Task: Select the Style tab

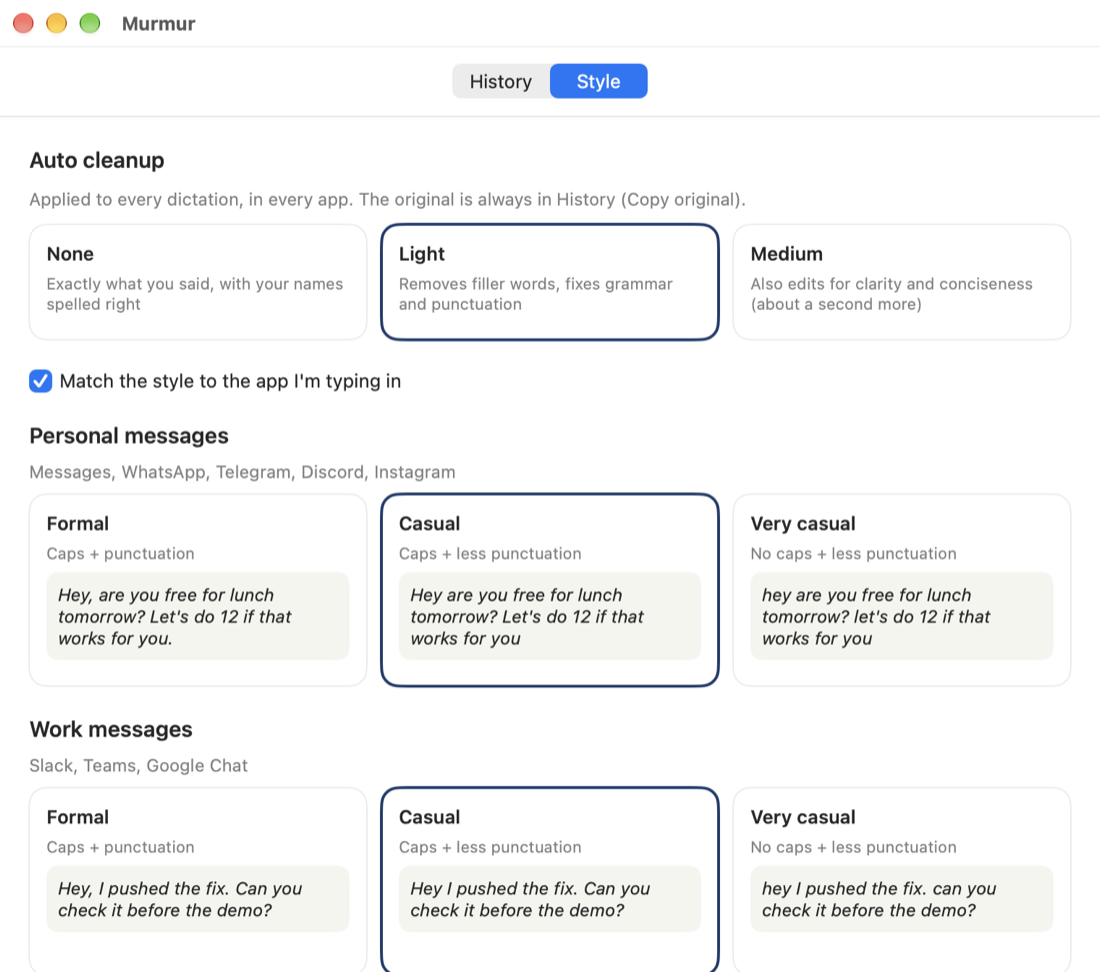Action: [x=598, y=81]
